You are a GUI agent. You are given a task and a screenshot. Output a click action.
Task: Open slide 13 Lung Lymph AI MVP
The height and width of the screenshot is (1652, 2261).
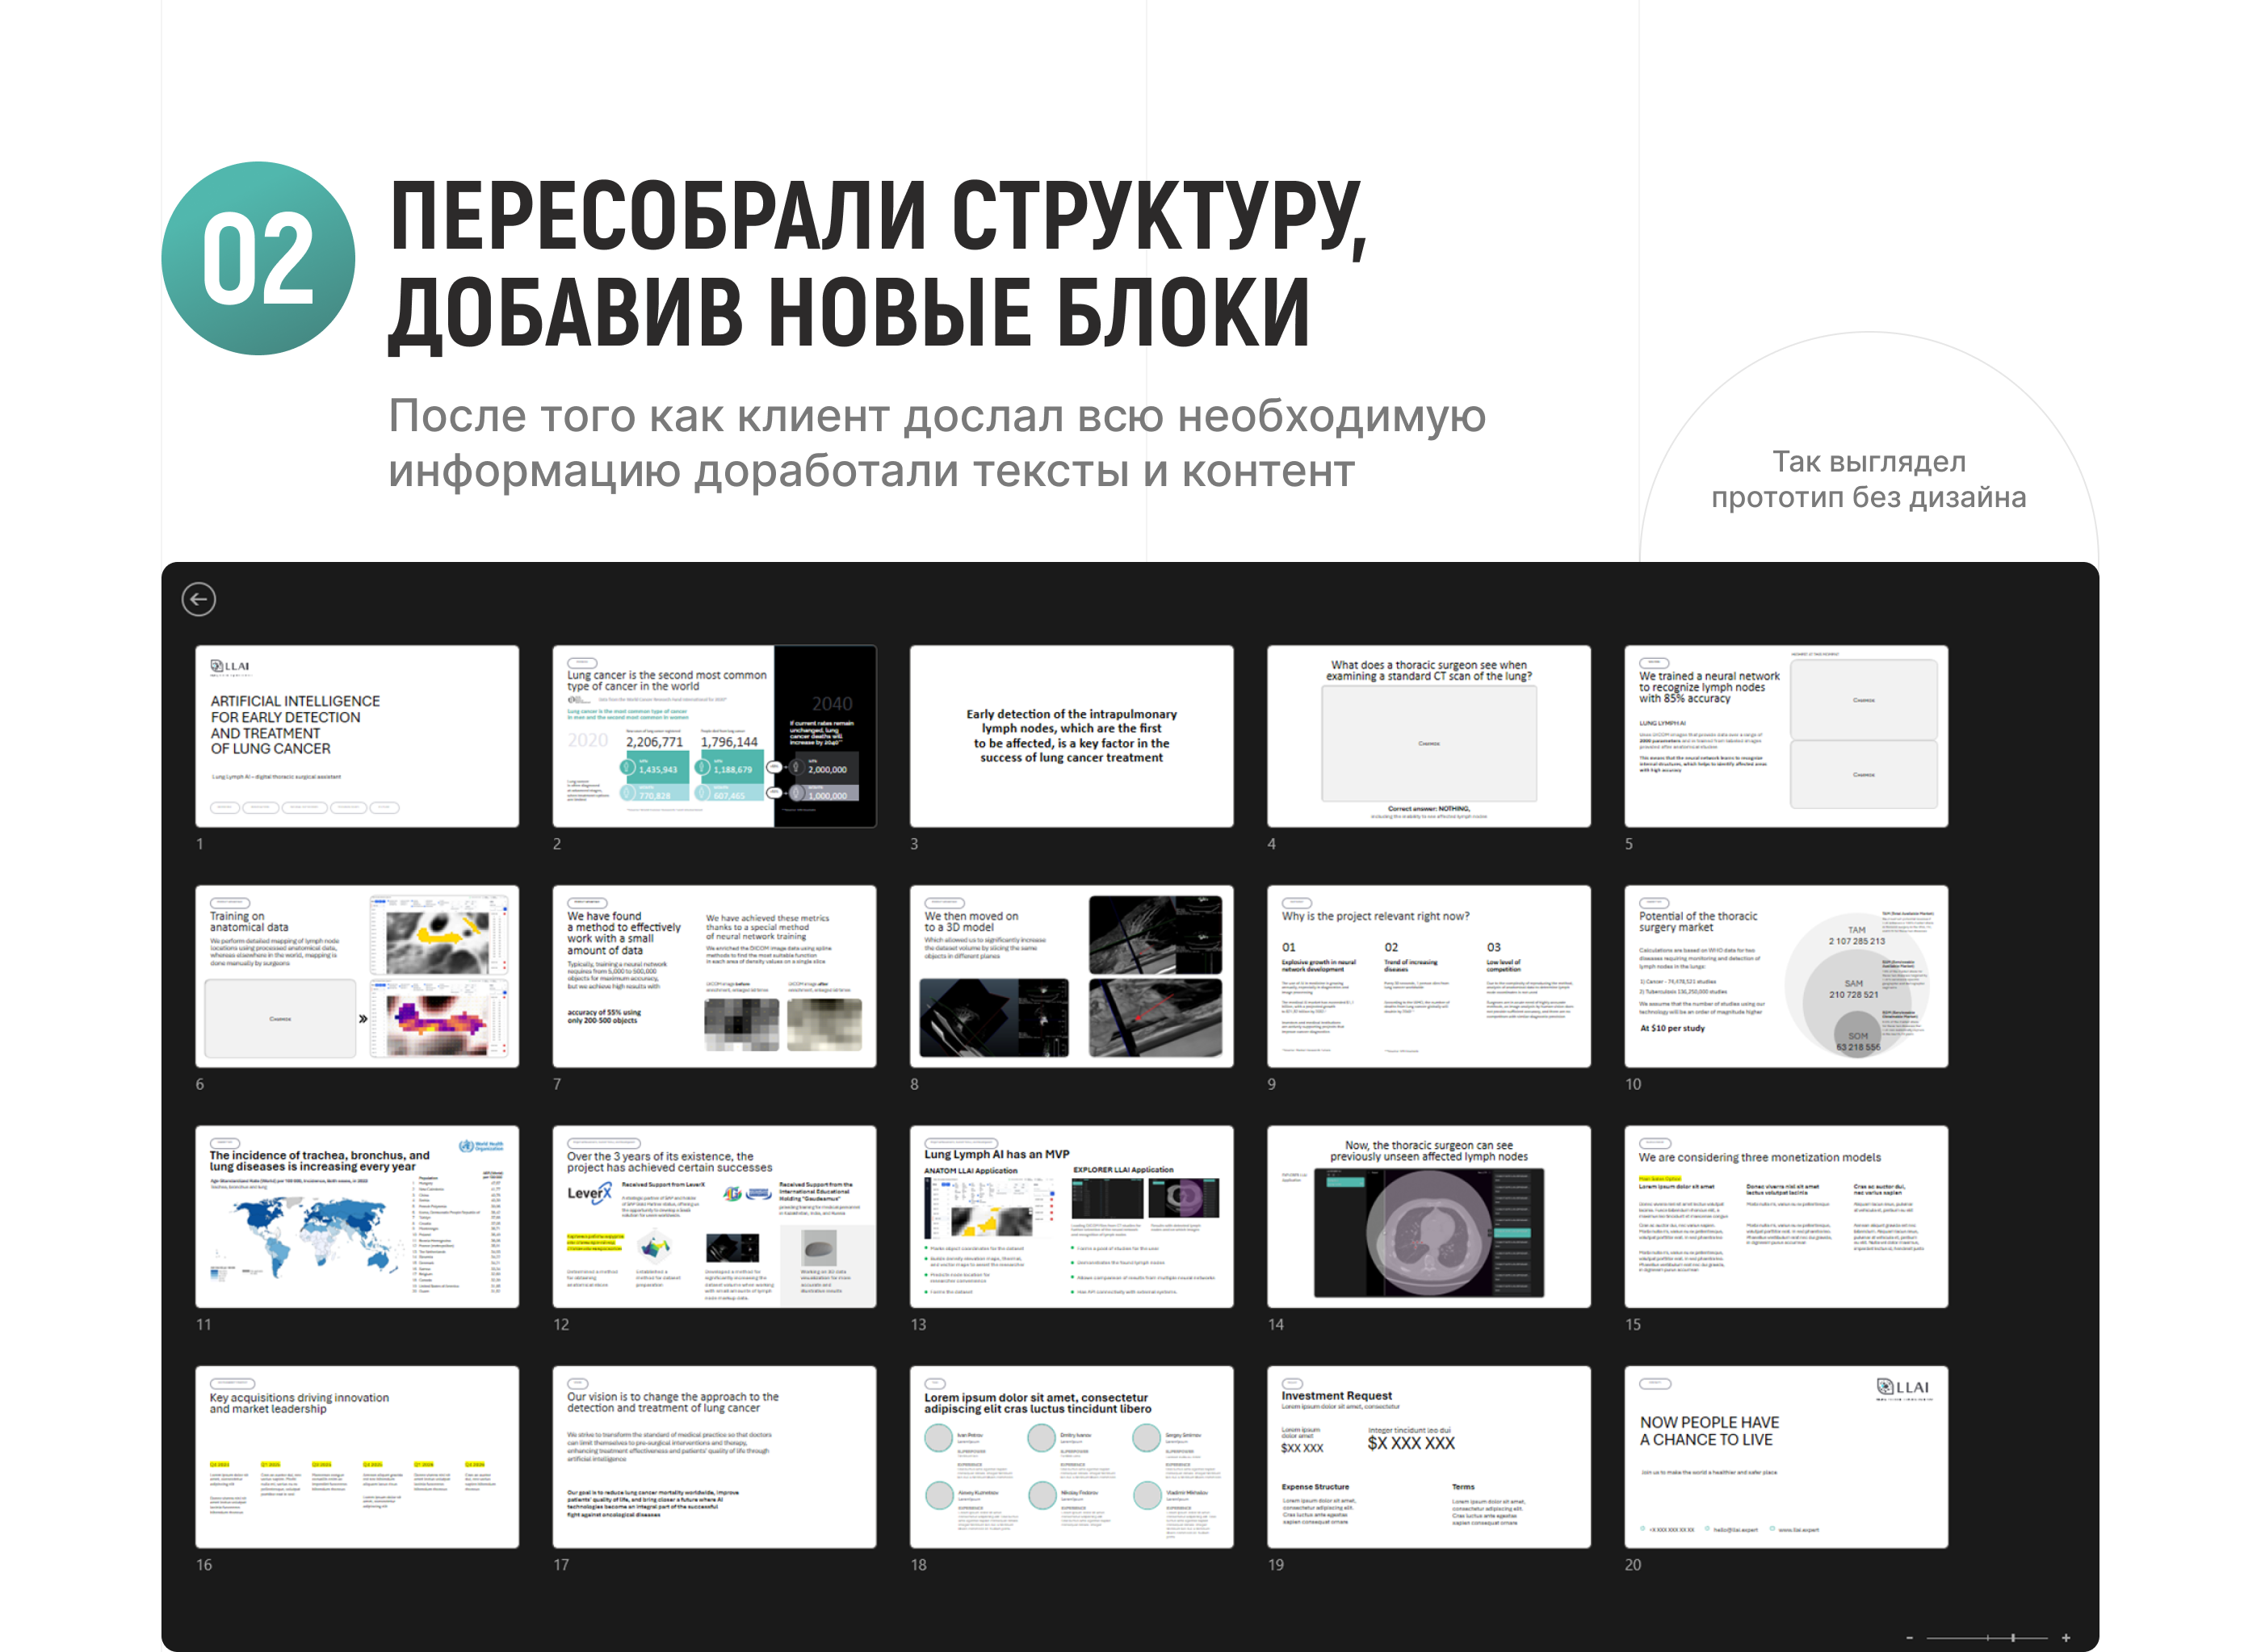pos(1071,1216)
